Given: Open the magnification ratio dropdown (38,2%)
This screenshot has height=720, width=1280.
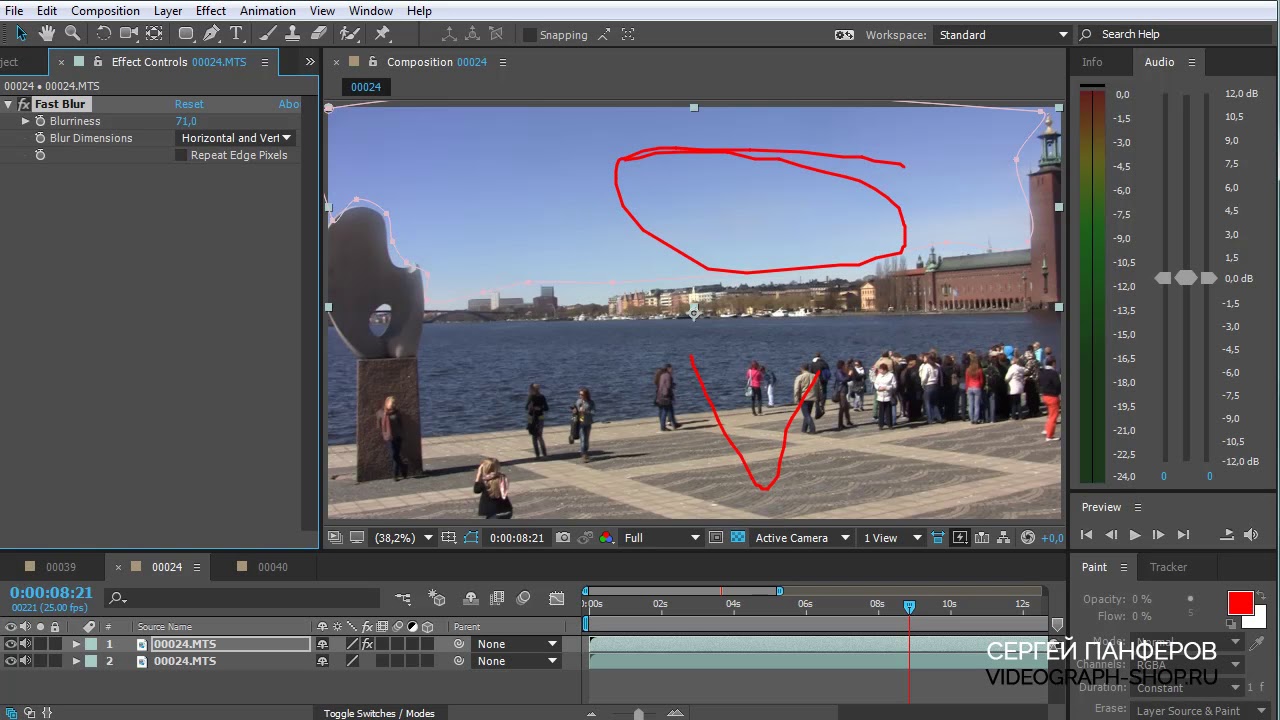Looking at the screenshot, I should pos(403,538).
